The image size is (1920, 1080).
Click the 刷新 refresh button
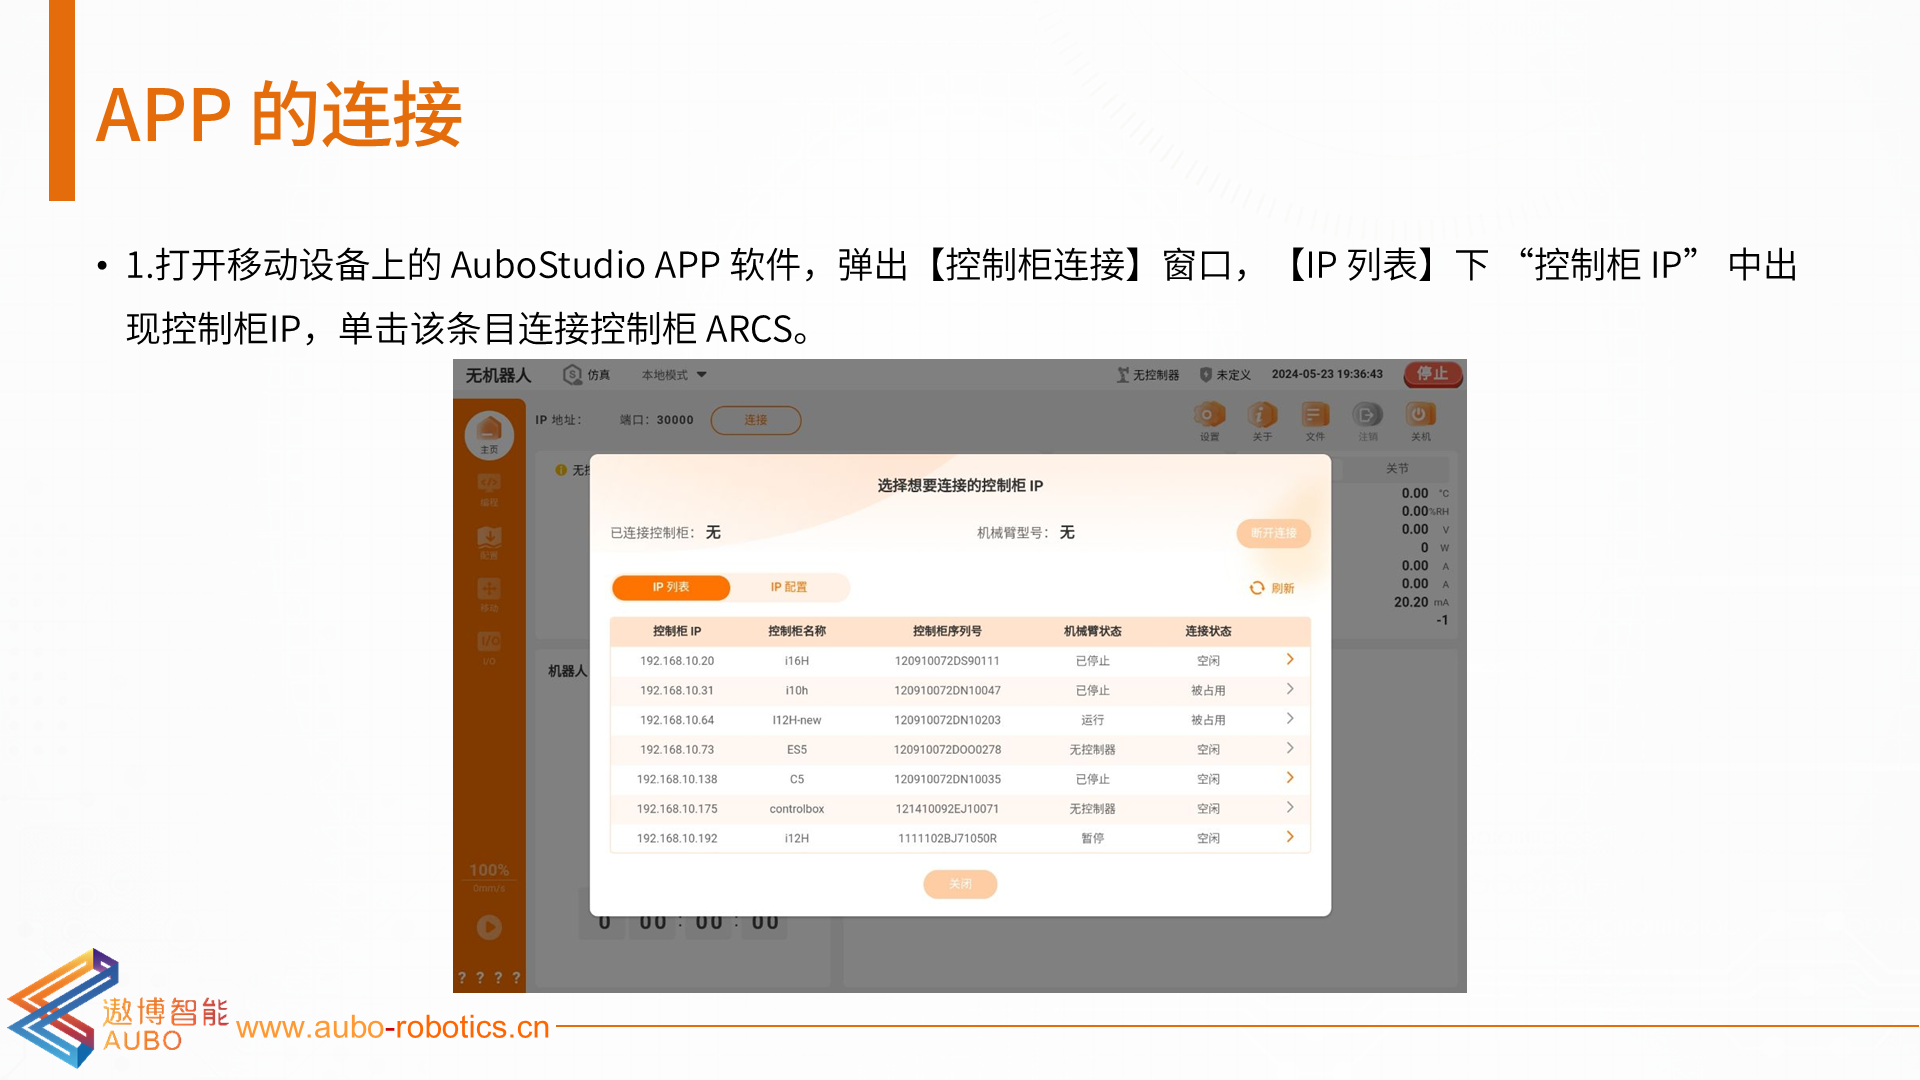[x=1272, y=588]
